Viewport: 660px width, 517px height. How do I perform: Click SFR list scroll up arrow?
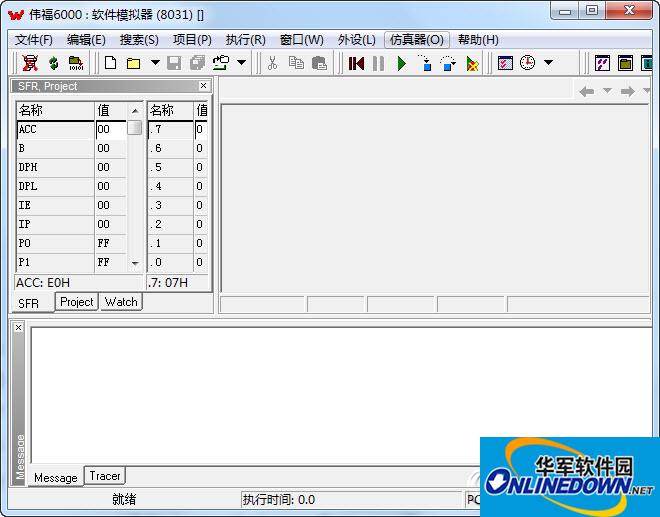click(135, 111)
